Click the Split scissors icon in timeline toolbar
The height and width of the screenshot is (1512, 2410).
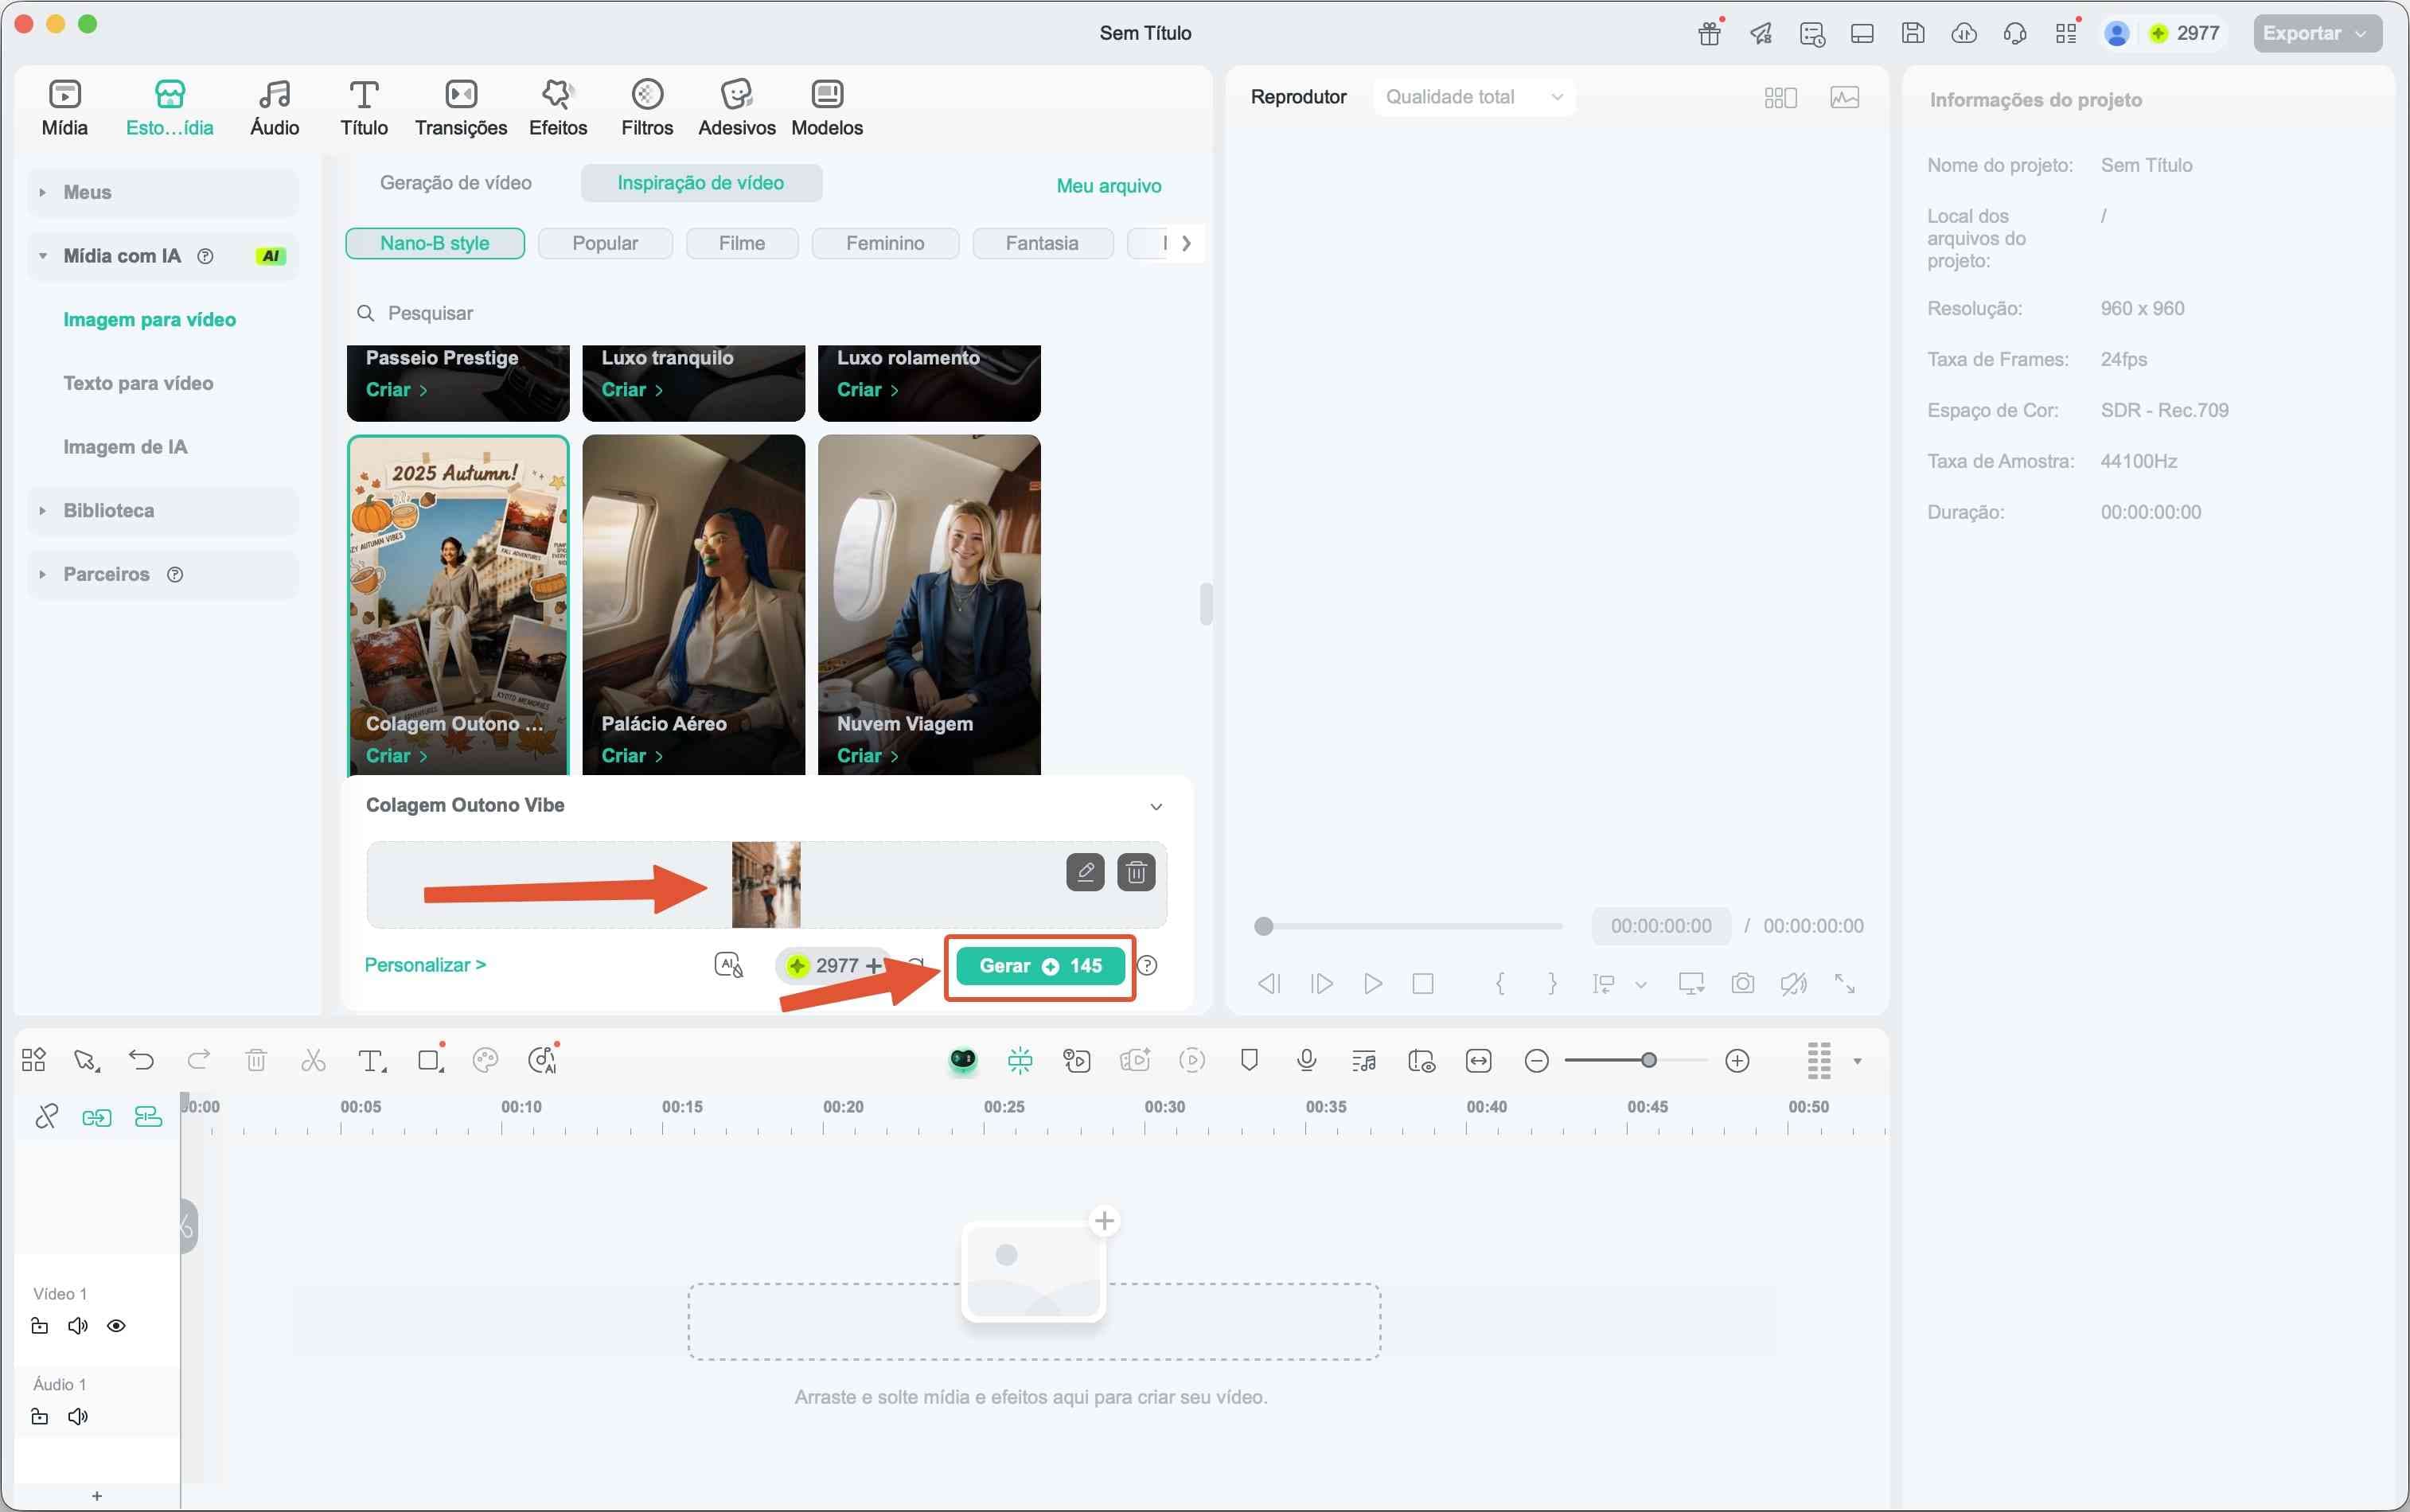point(313,1060)
